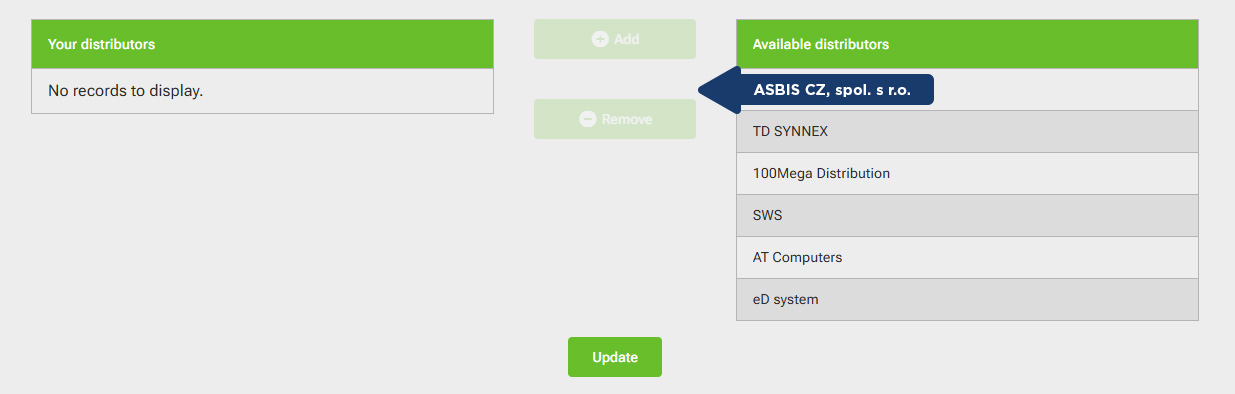Image resolution: width=1235 pixels, height=394 pixels.
Task: Click the Your distributors header
Action: point(263,44)
